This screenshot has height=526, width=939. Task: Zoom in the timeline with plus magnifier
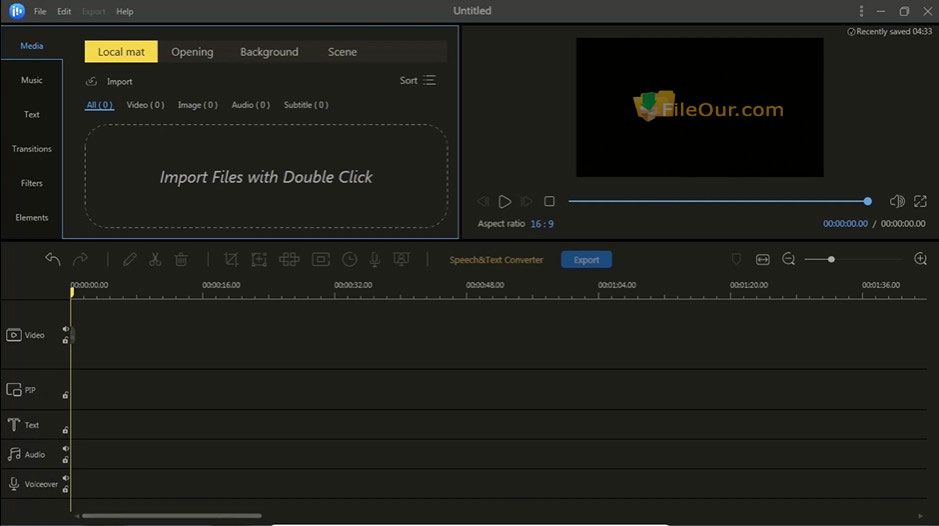pos(920,259)
